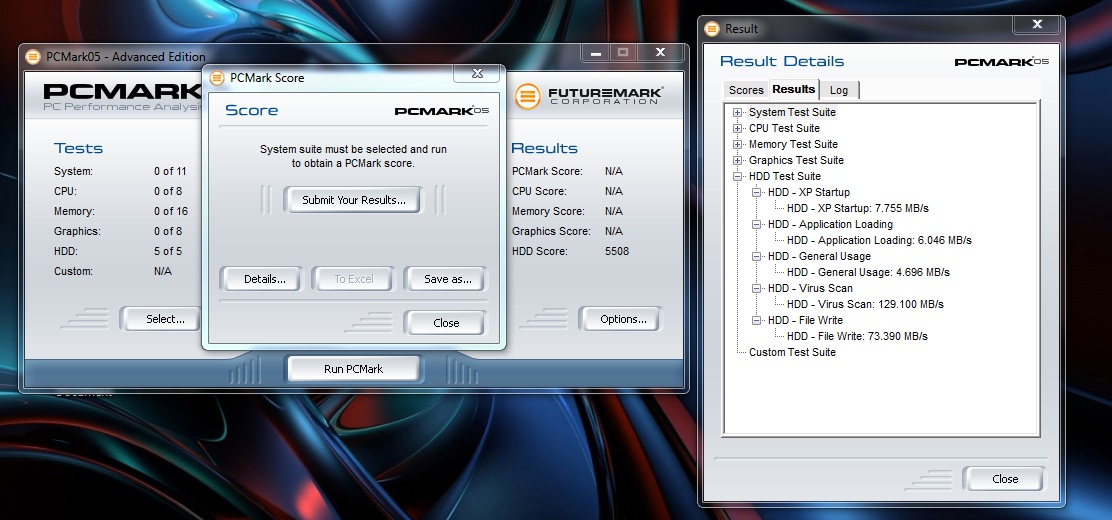1112x520 pixels.
Task: Switch to the Scores tab
Action: coord(746,90)
